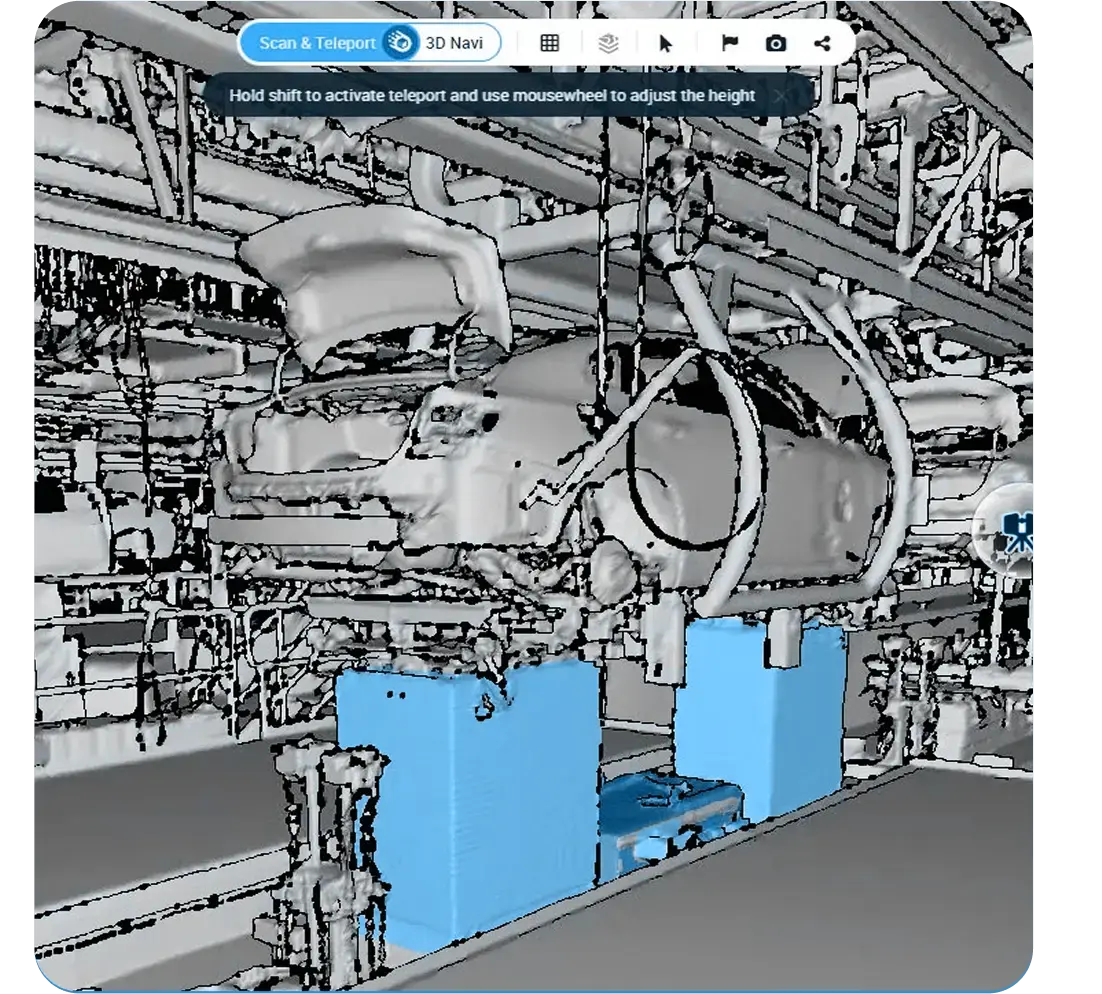The width and height of the screenshot is (1102, 994).
Task: Take a screenshot with the camera icon
Action: (x=775, y=43)
